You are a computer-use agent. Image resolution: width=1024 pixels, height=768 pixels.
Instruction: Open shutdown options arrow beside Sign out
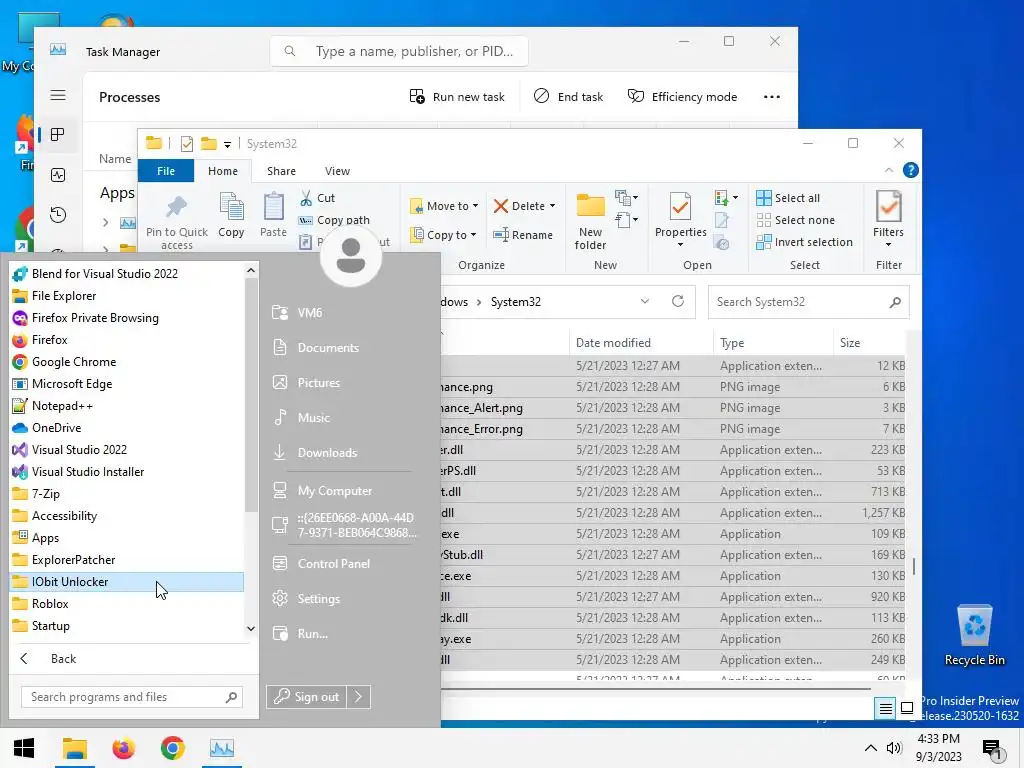point(359,697)
